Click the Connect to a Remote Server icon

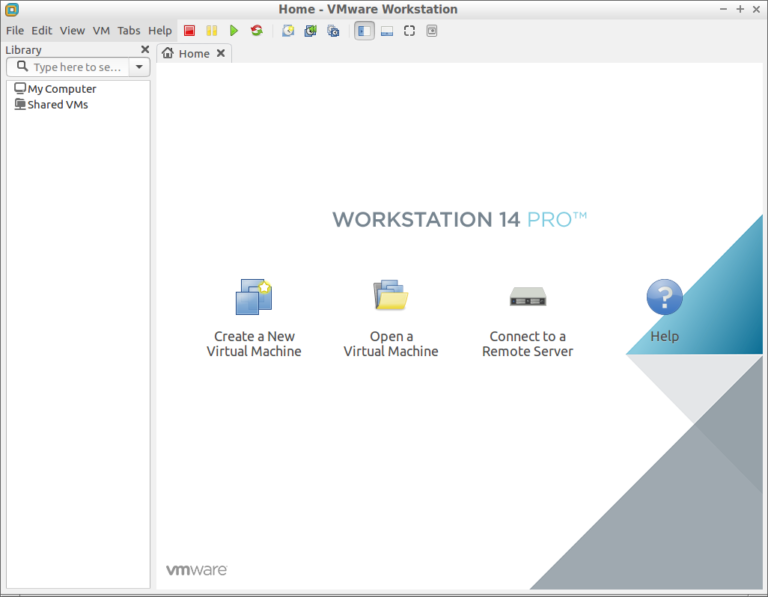[x=528, y=296]
